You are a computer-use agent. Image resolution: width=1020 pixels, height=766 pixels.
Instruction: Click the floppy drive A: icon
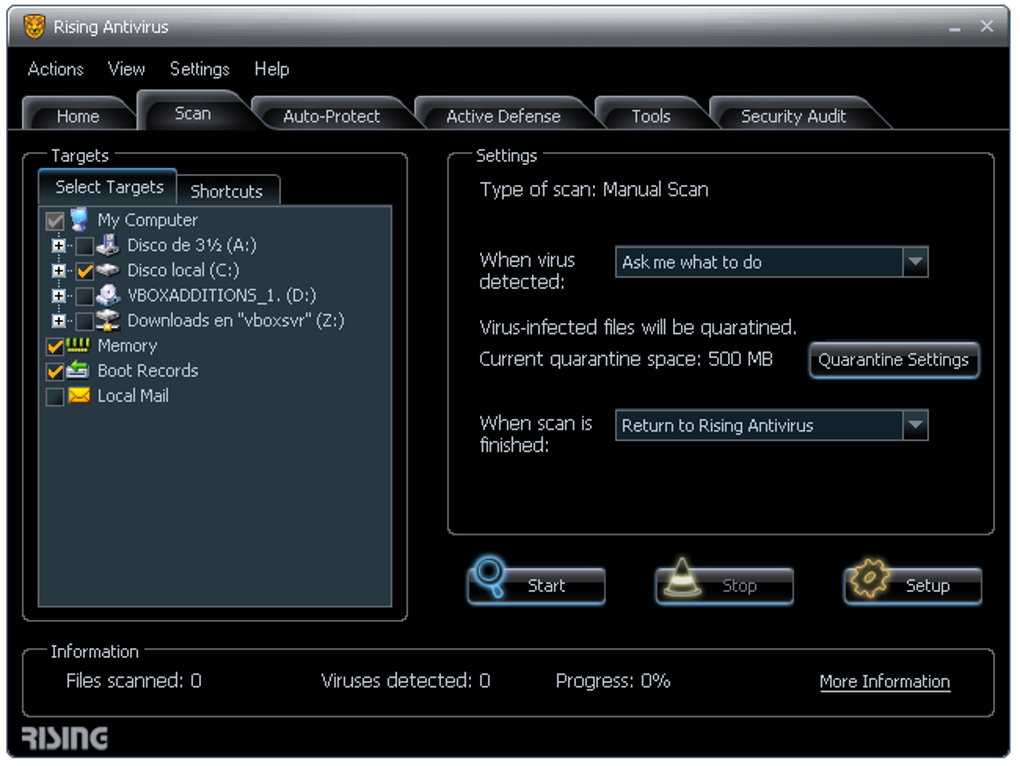pyautogui.click(x=107, y=245)
